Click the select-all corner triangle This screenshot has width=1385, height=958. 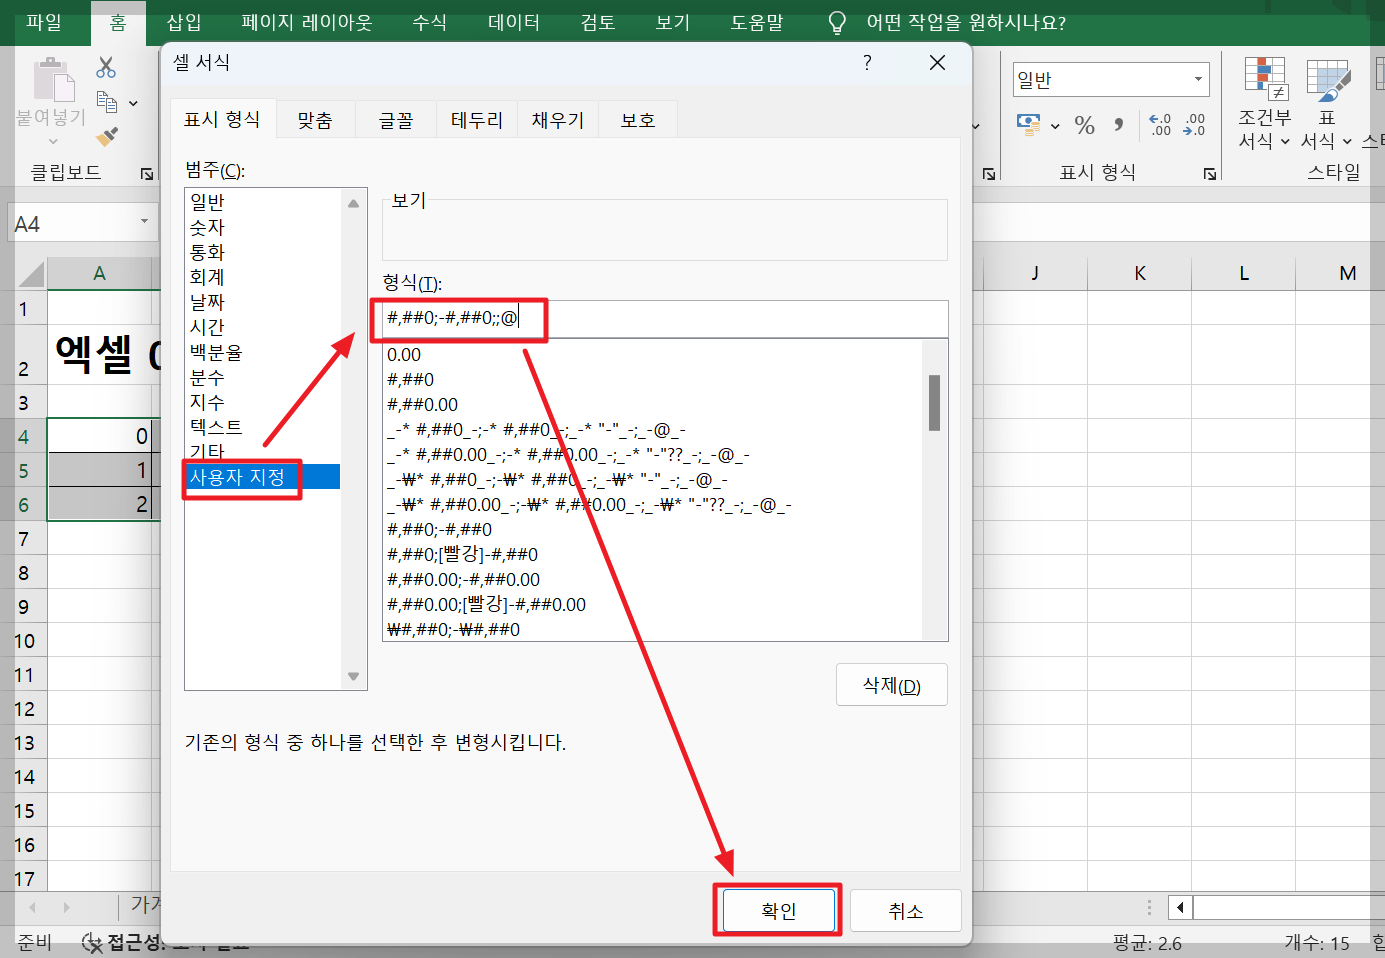point(31,274)
